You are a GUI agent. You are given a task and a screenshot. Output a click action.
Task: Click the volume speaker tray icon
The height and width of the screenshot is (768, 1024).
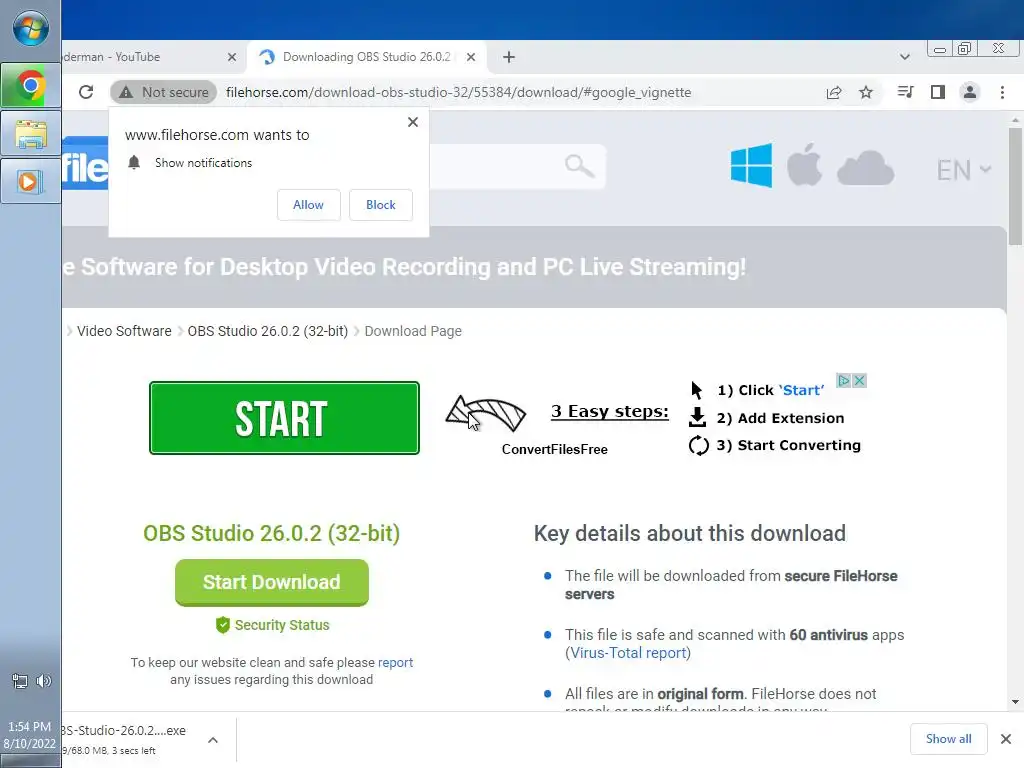click(44, 681)
